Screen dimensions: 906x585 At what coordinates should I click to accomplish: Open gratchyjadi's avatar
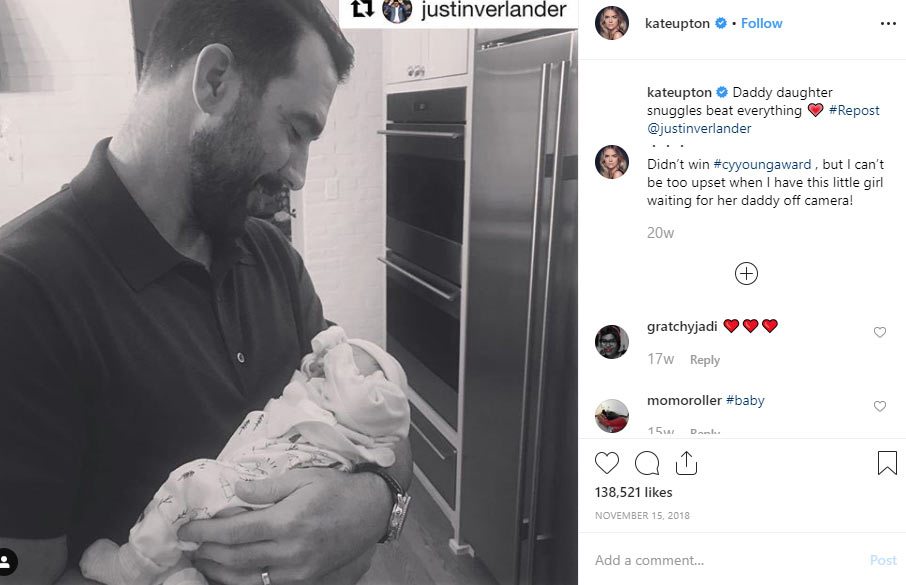click(612, 342)
